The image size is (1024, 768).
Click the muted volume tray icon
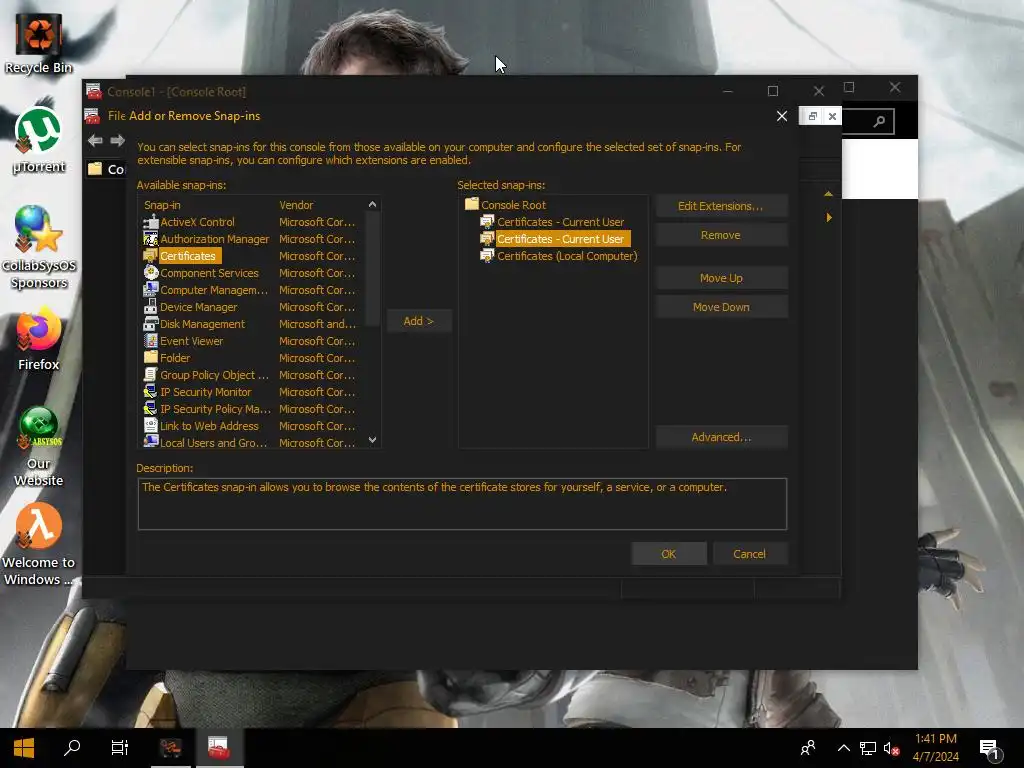pyautogui.click(x=891, y=748)
